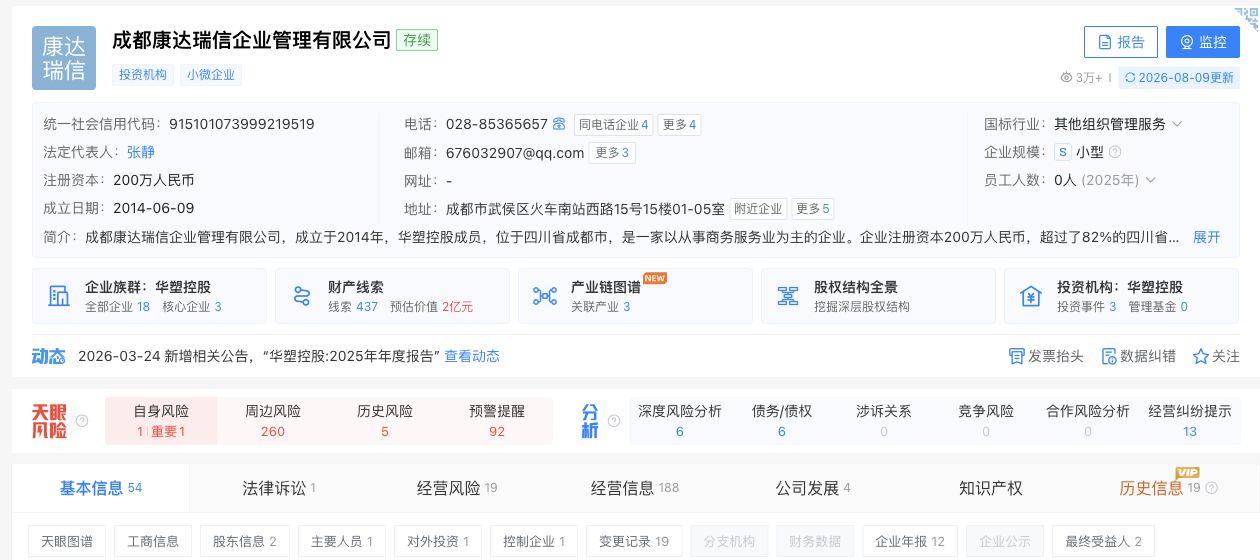1260x560 pixels.
Task: Click the help icon beside 小型 enterprise scale
Action: coord(1115,152)
